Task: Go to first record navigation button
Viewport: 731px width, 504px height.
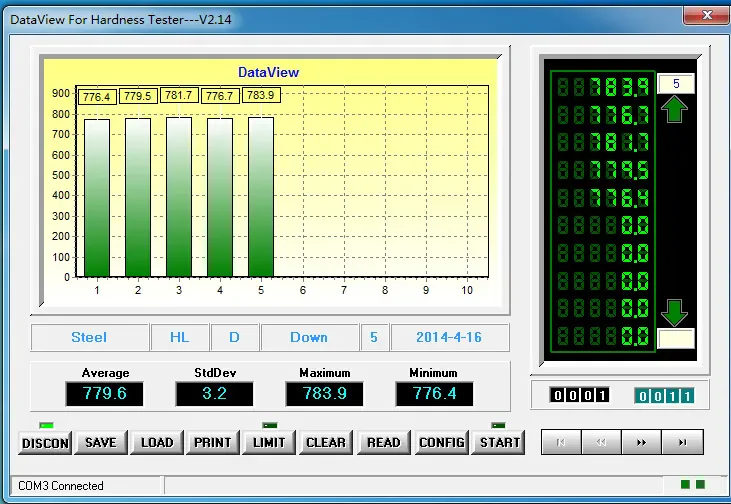Action: (561, 442)
